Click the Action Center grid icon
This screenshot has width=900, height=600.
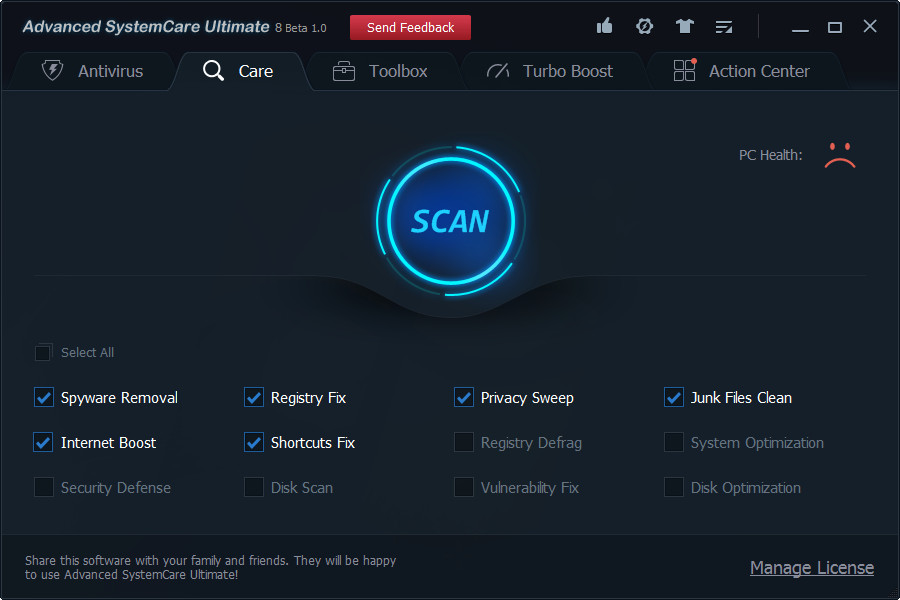pyautogui.click(x=685, y=70)
